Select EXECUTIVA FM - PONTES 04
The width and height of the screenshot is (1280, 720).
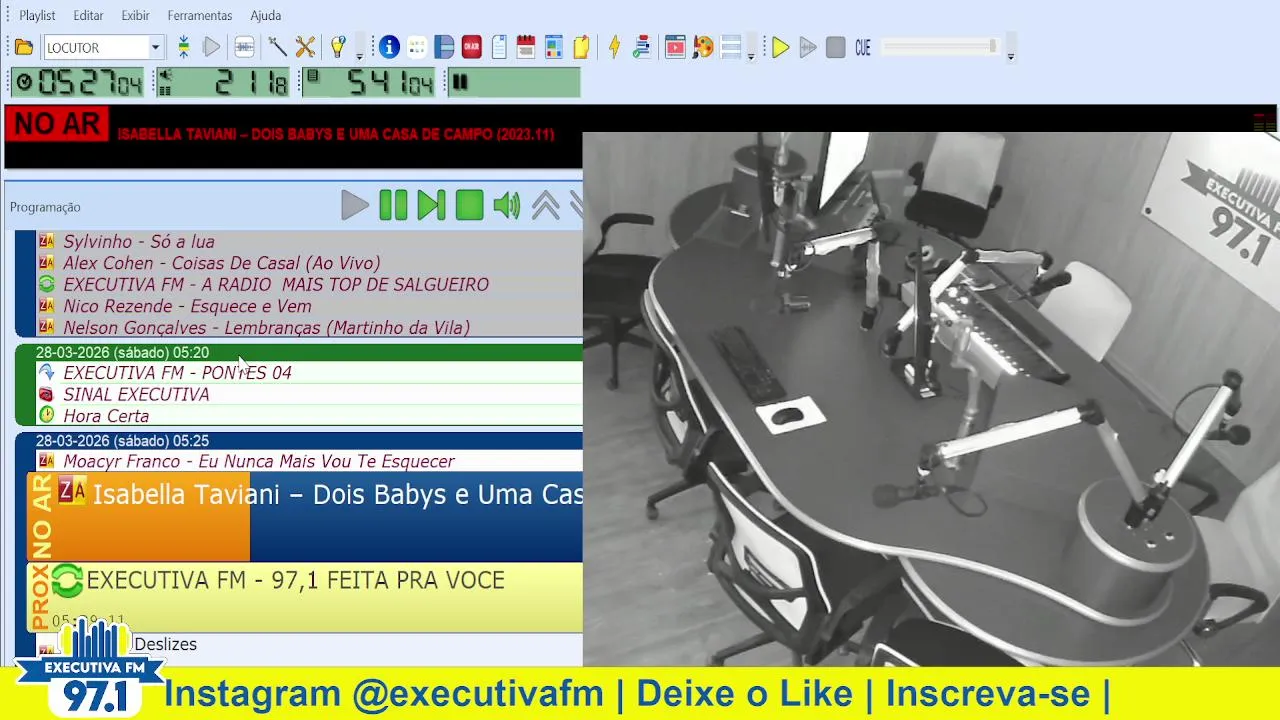pyautogui.click(x=309, y=372)
